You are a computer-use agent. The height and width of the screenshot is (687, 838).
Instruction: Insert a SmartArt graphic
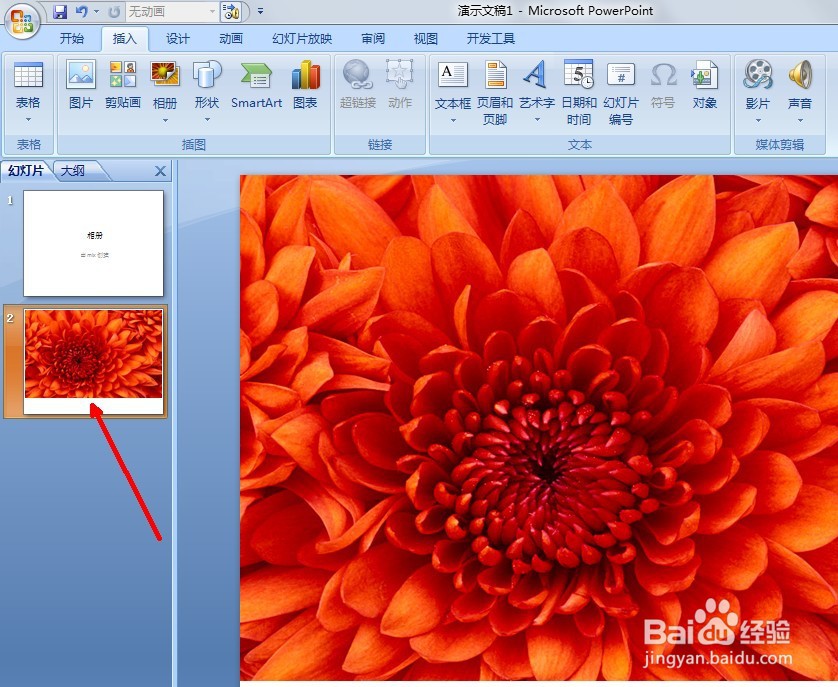click(257, 84)
